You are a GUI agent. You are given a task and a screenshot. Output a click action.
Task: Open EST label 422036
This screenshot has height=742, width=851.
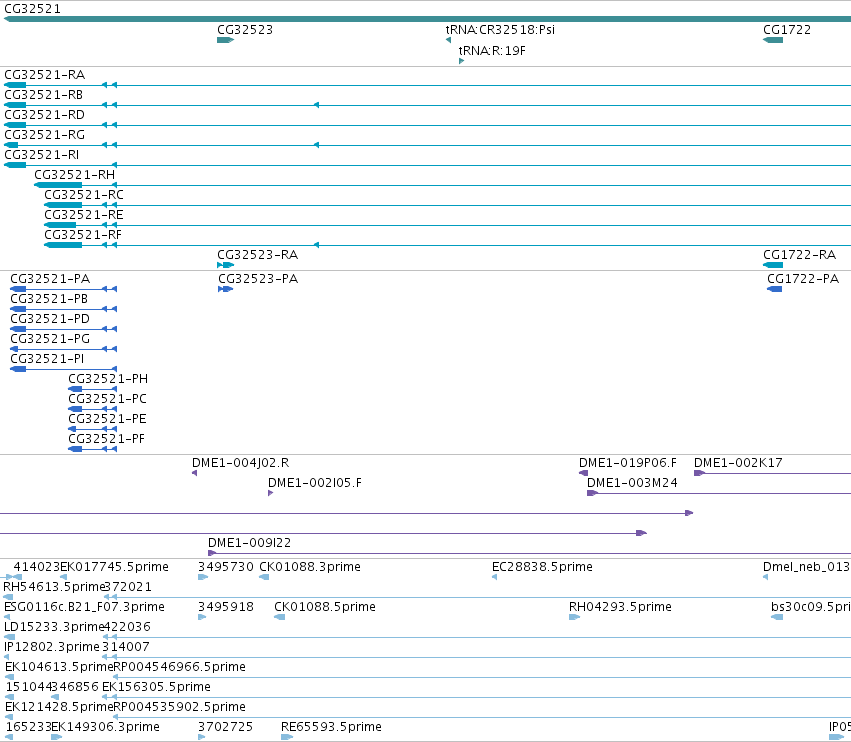click(x=127, y=626)
